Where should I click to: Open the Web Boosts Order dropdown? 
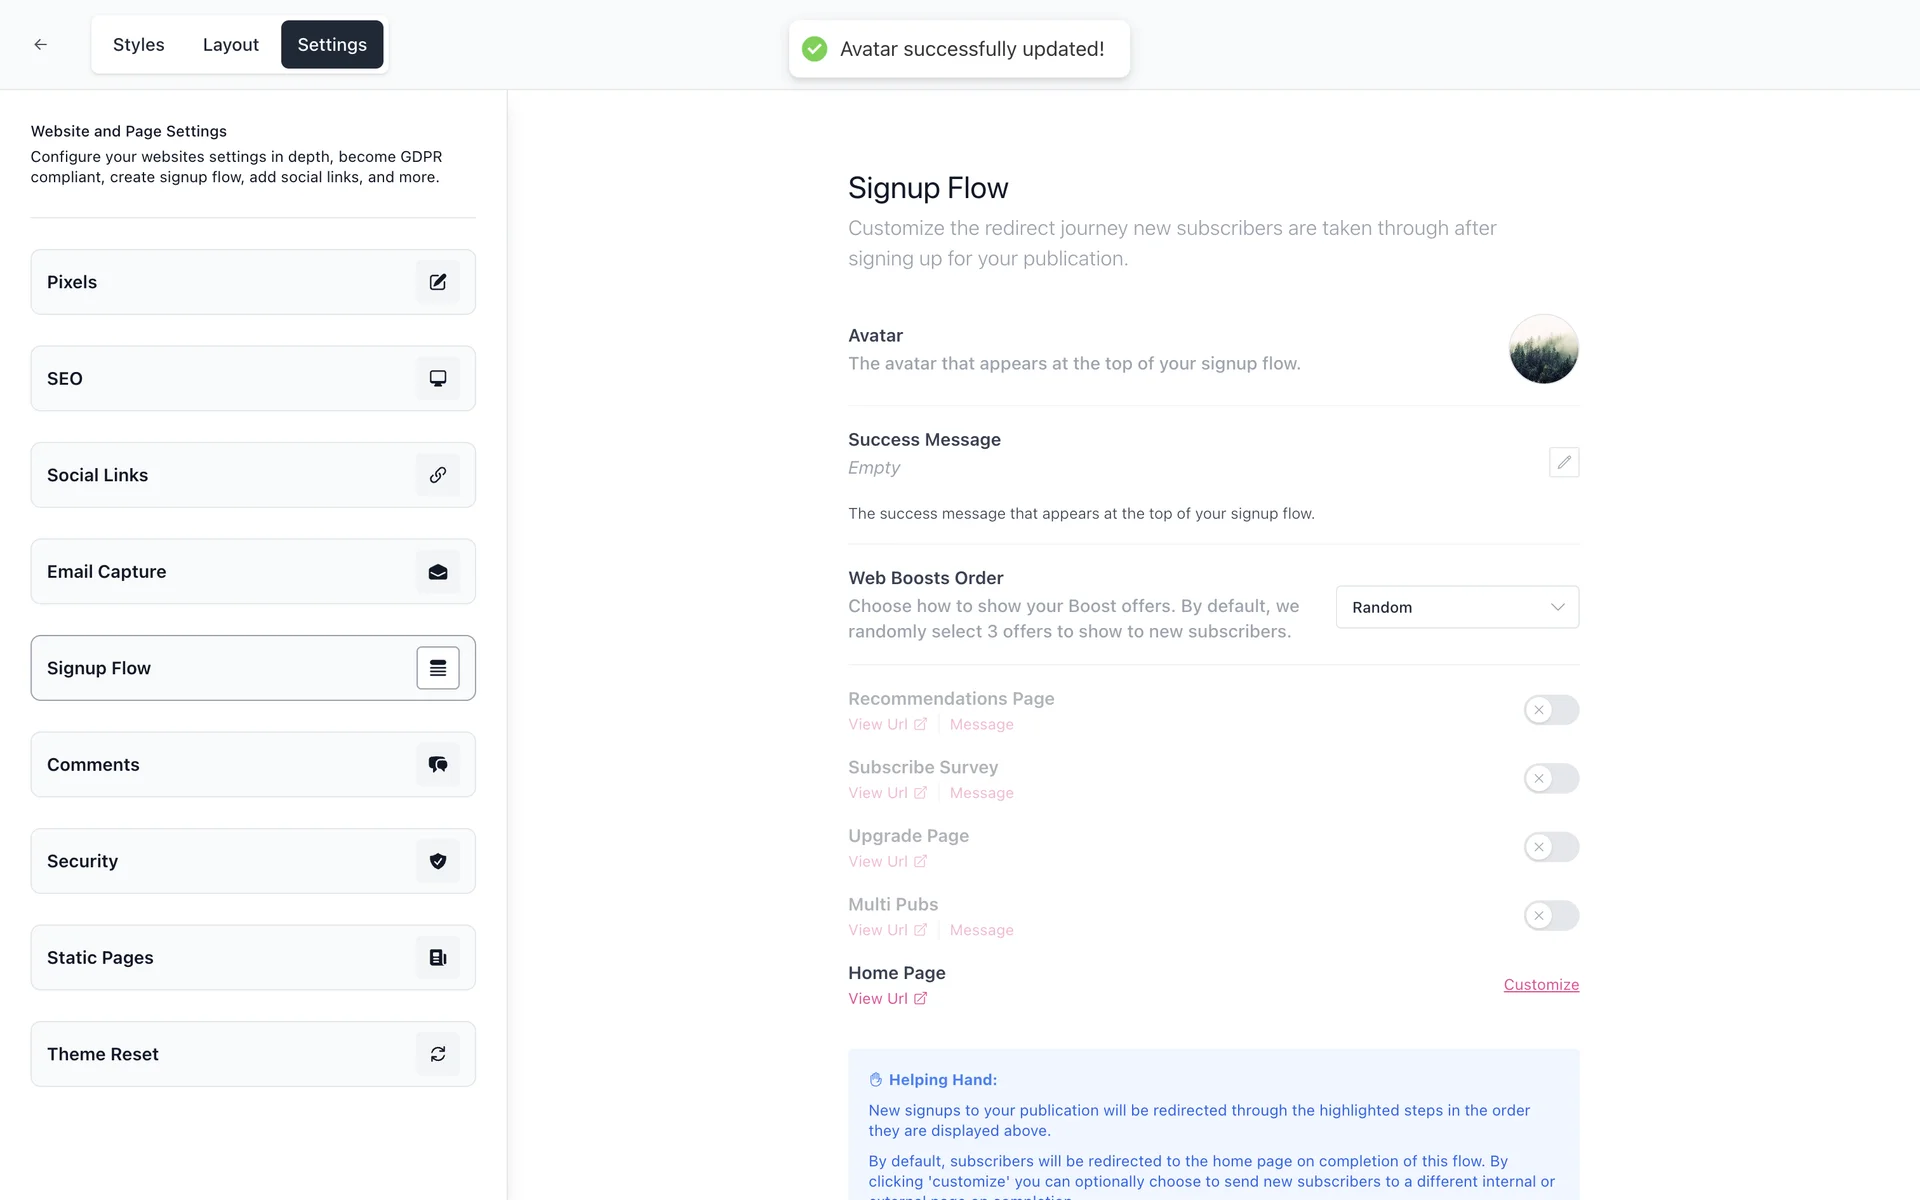(x=1457, y=607)
